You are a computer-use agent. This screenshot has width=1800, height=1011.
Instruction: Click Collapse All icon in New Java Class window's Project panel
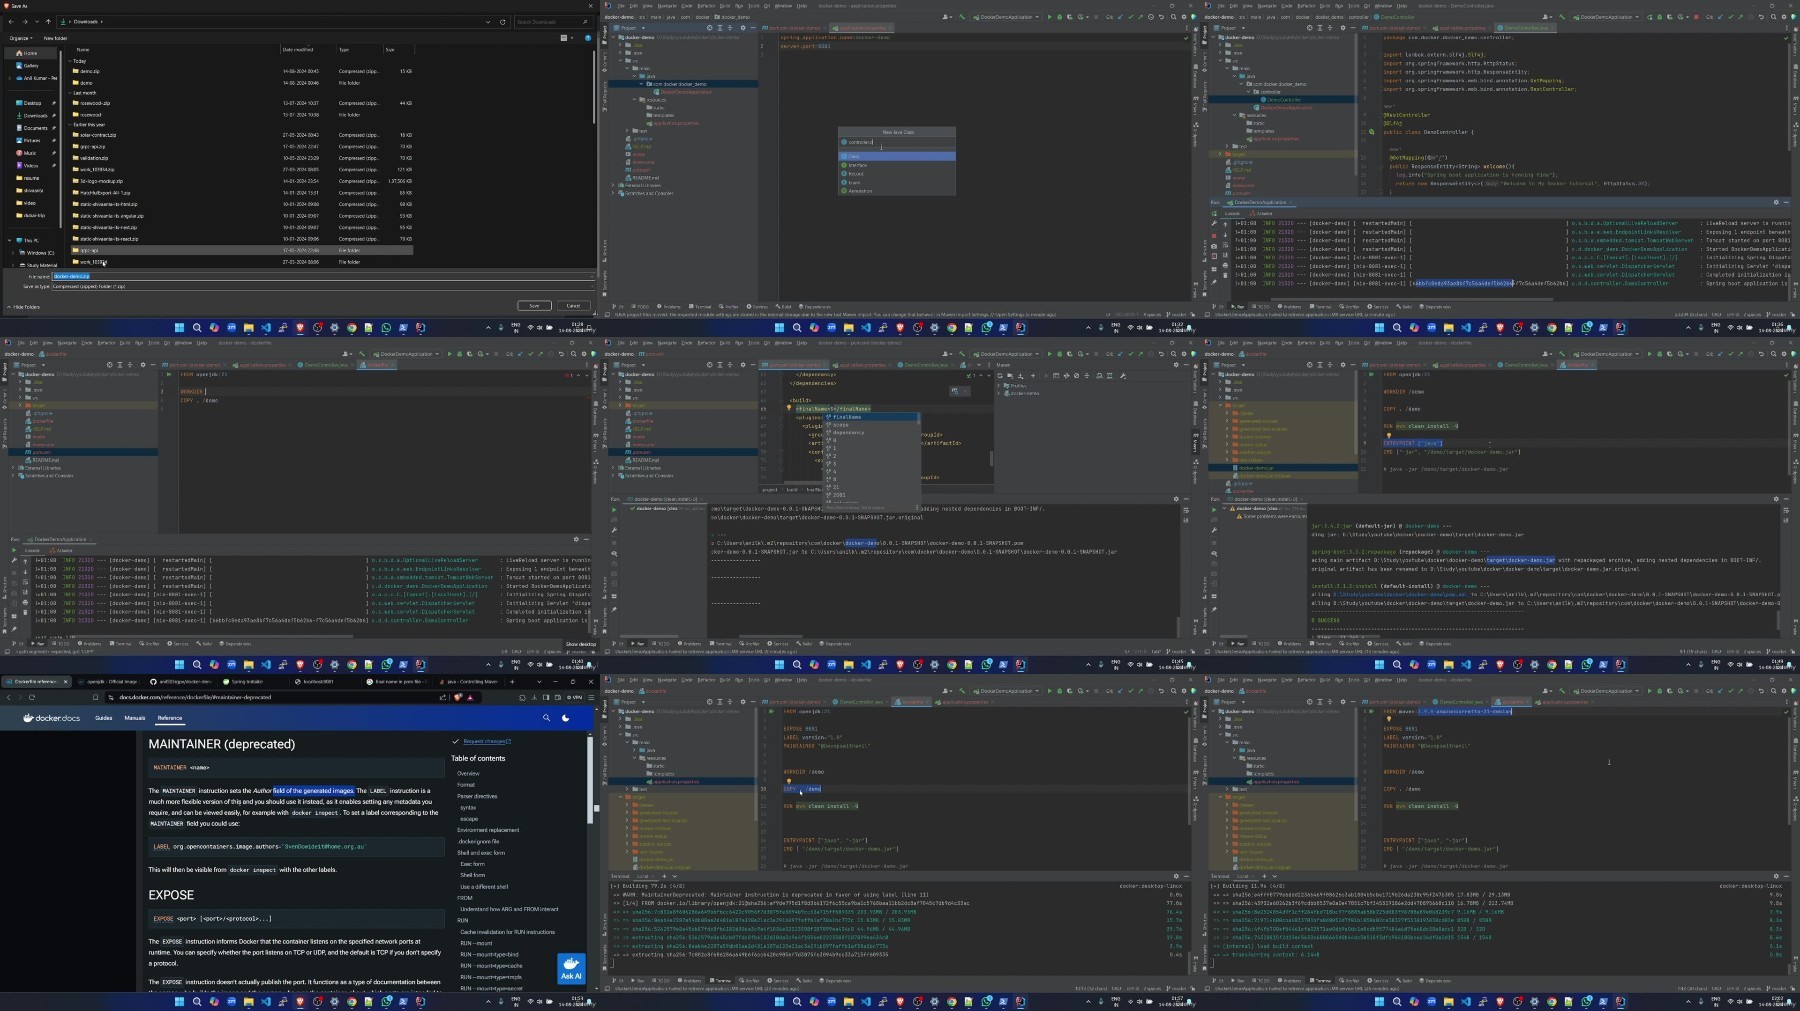point(730,28)
